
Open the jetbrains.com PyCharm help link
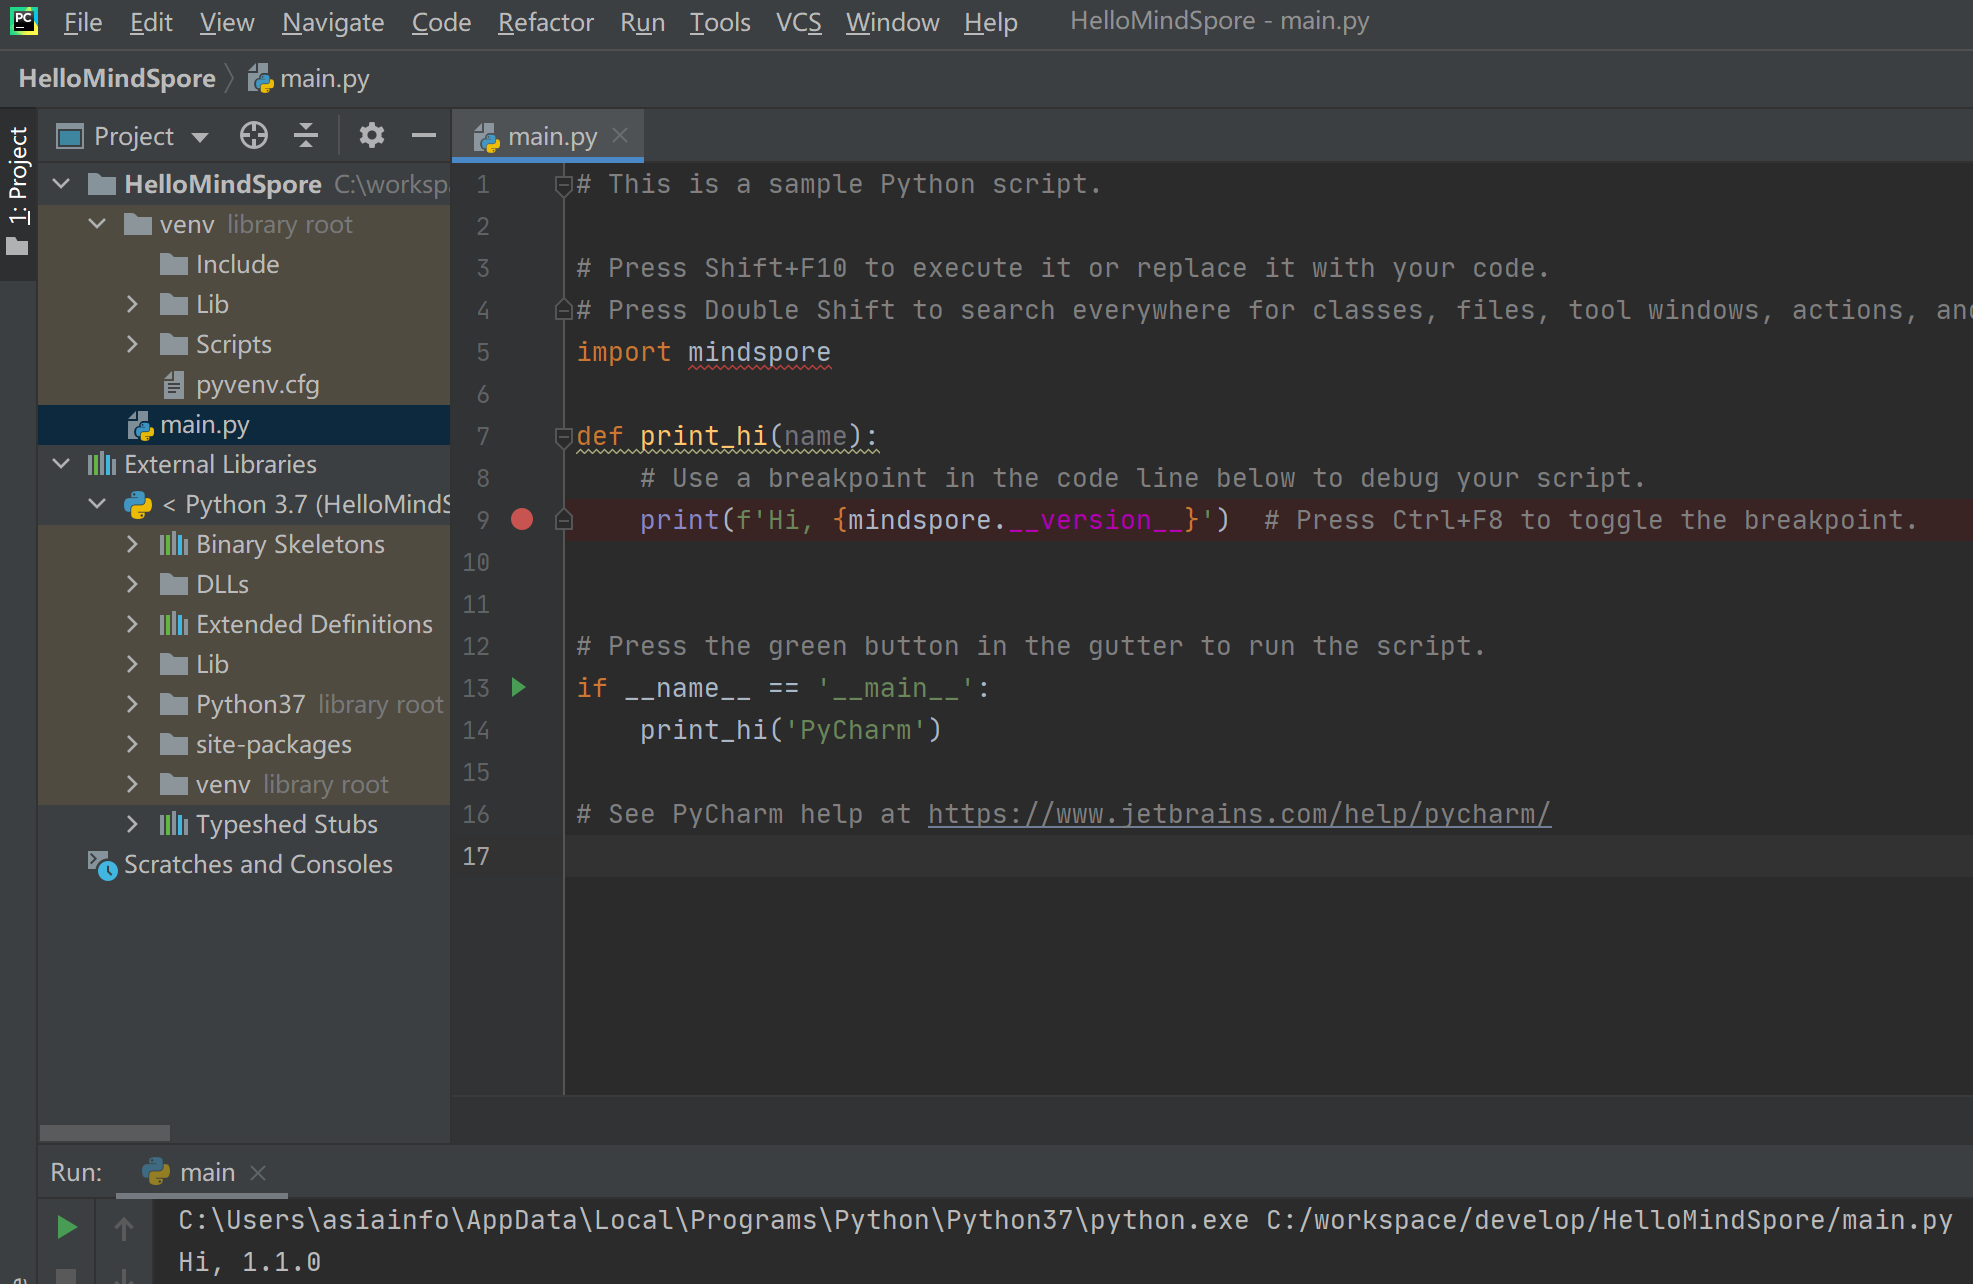(x=1239, y=814)
